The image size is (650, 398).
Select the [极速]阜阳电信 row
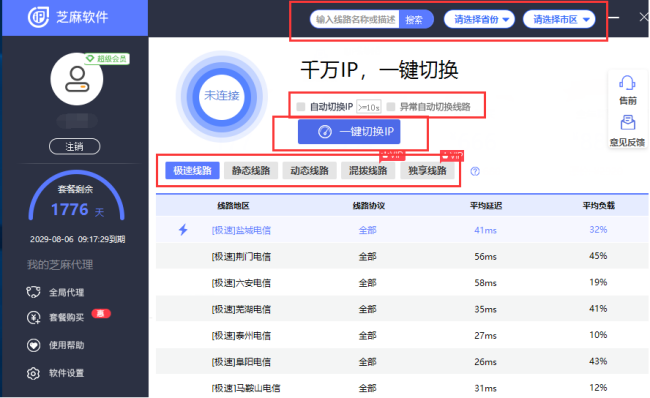pos(402,362)
